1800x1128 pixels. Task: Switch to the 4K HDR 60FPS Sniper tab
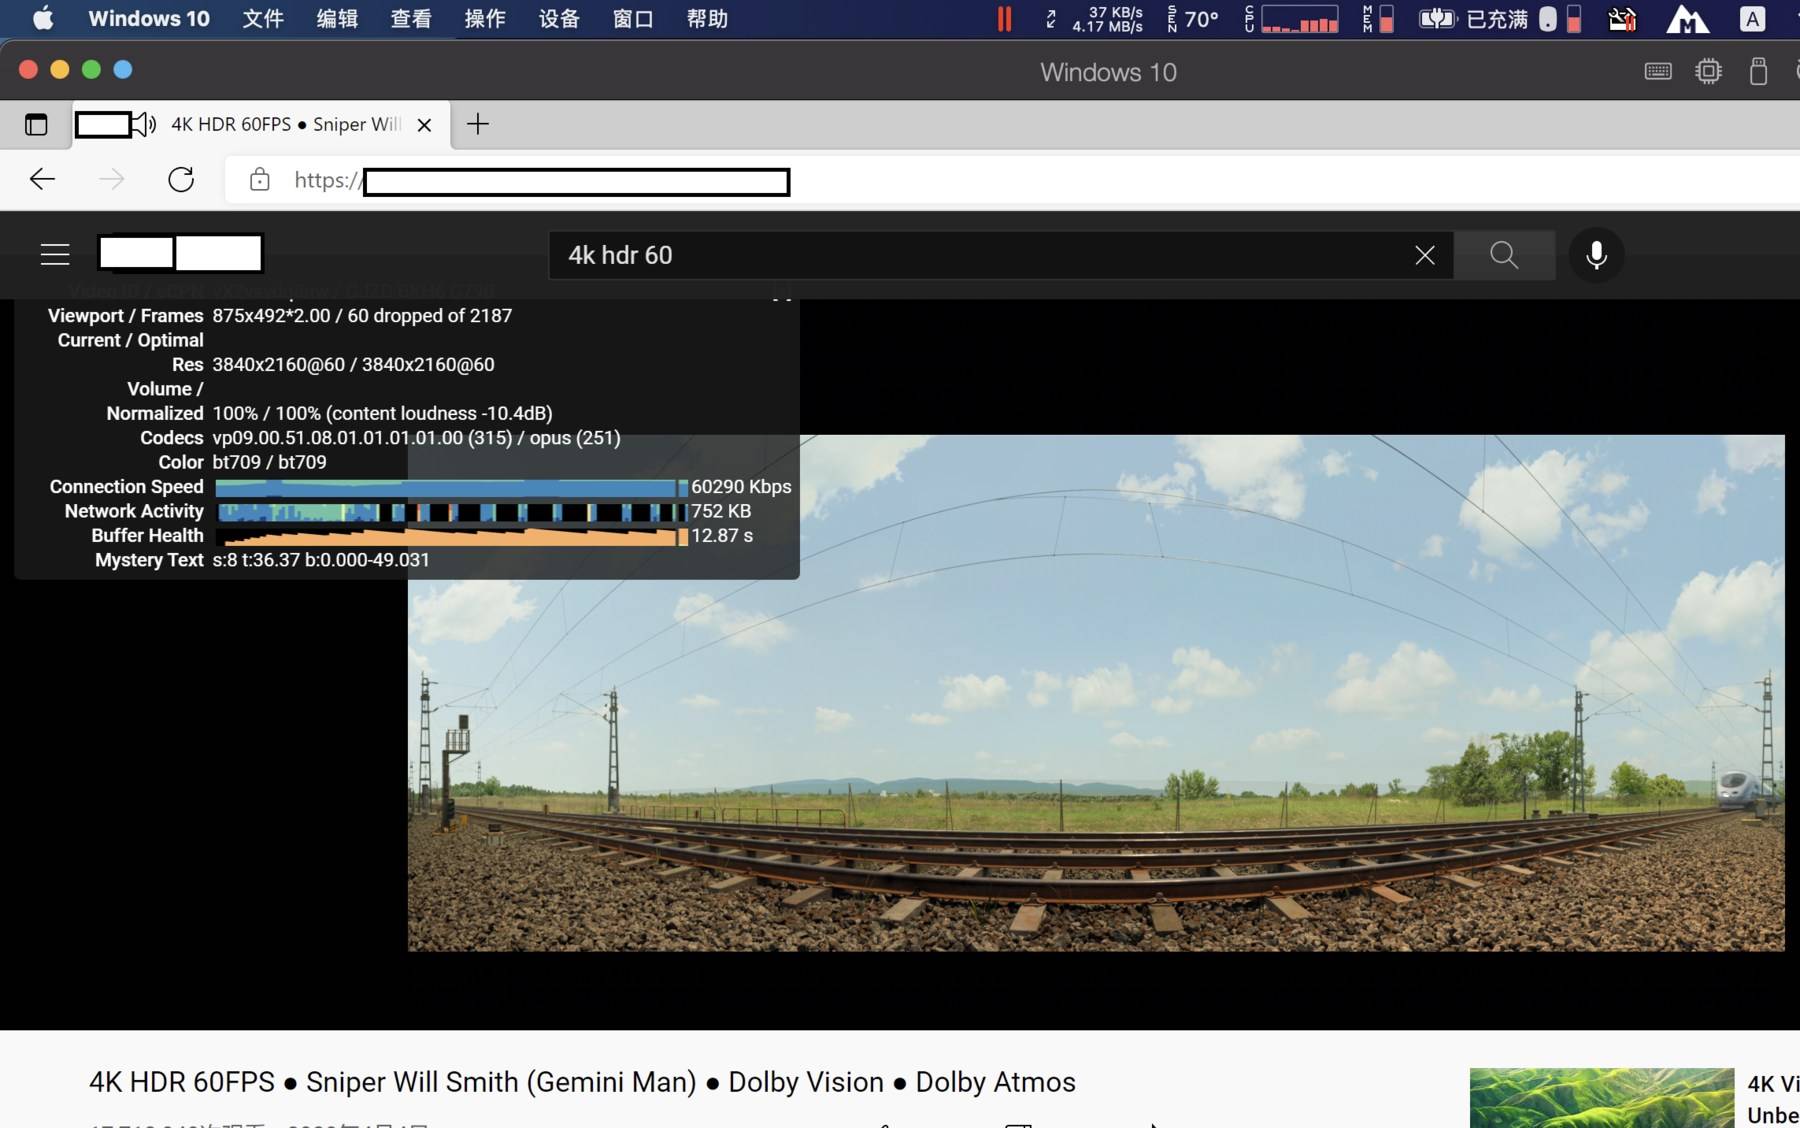(280, 124)
